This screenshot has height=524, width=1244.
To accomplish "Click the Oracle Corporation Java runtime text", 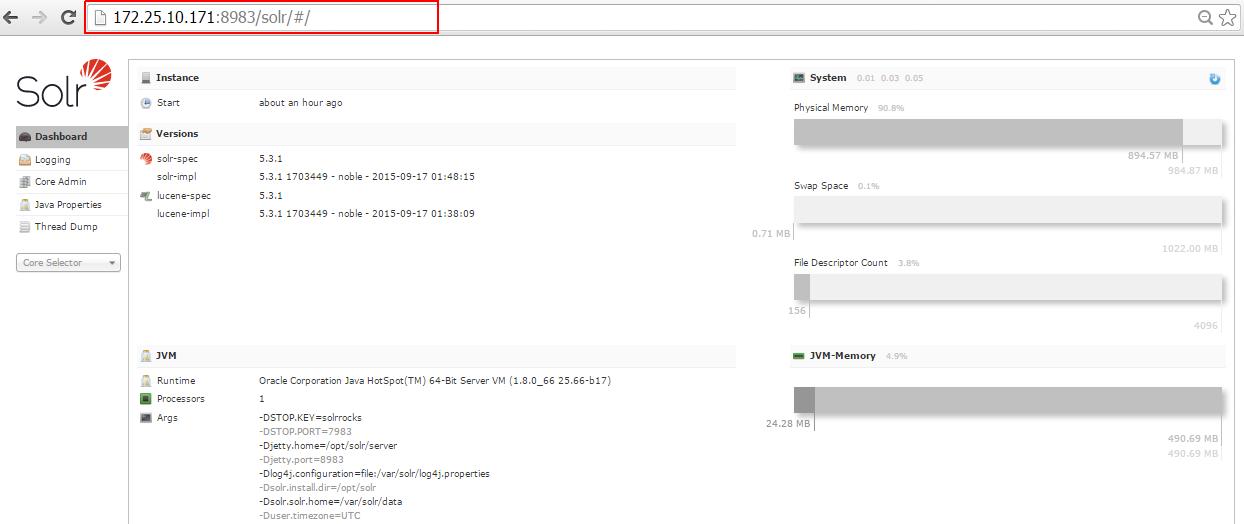I will tap(435, 381).
